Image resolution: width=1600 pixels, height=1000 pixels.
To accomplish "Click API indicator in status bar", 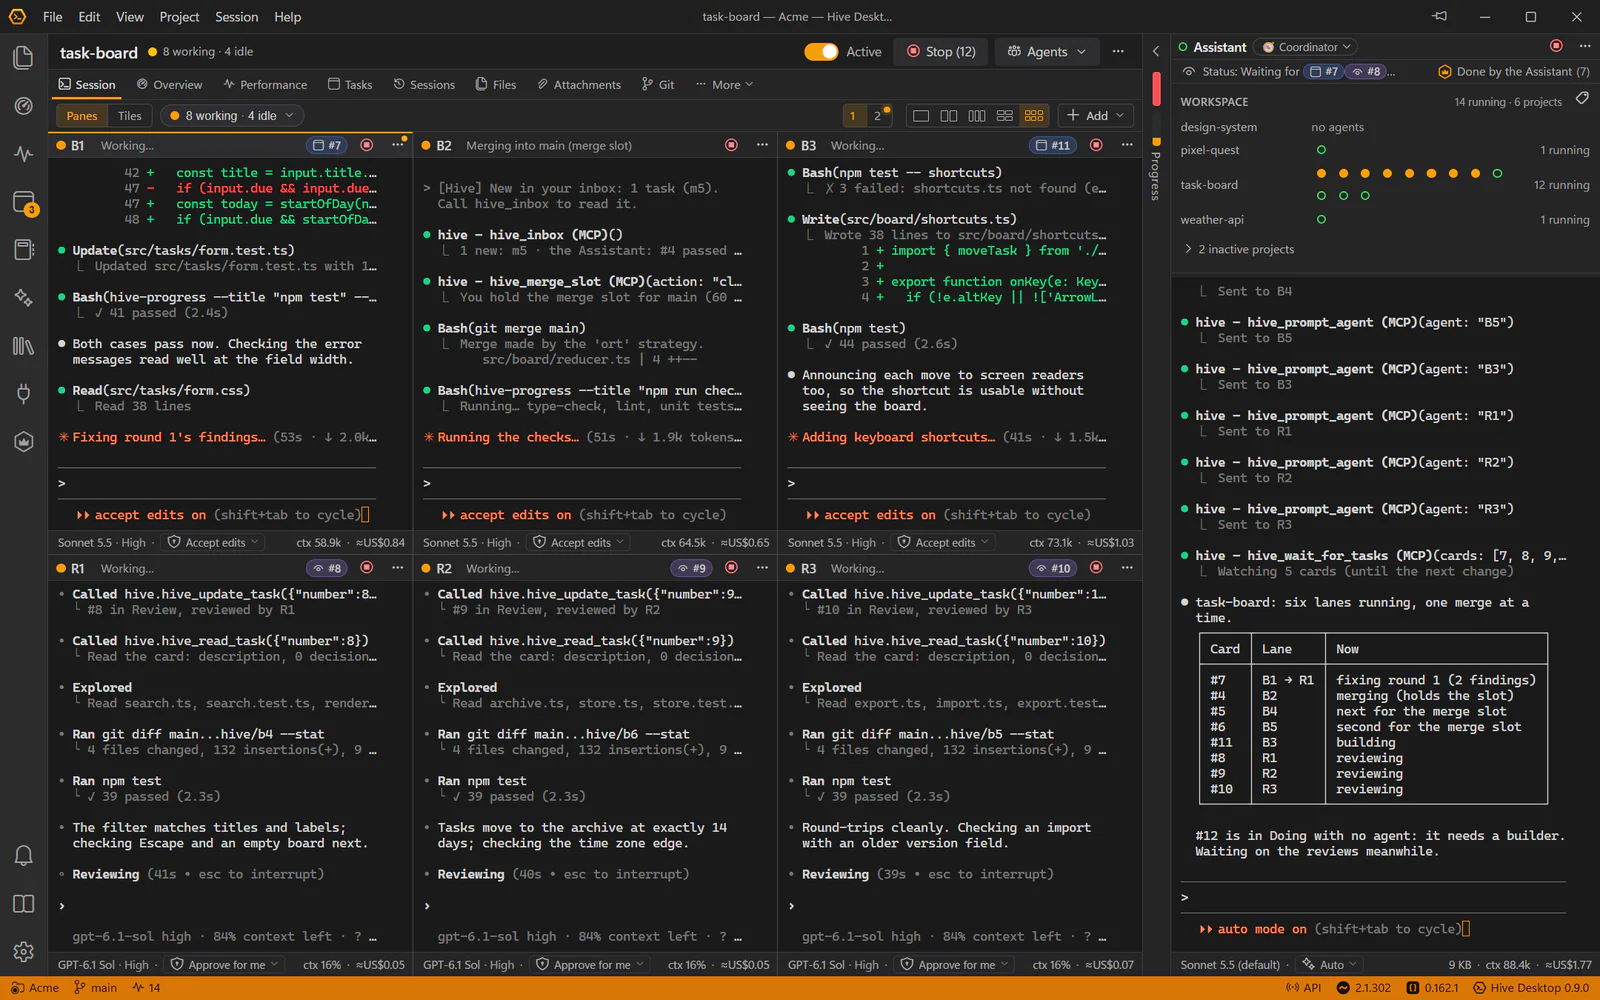I will click(x=1303, y=988).
